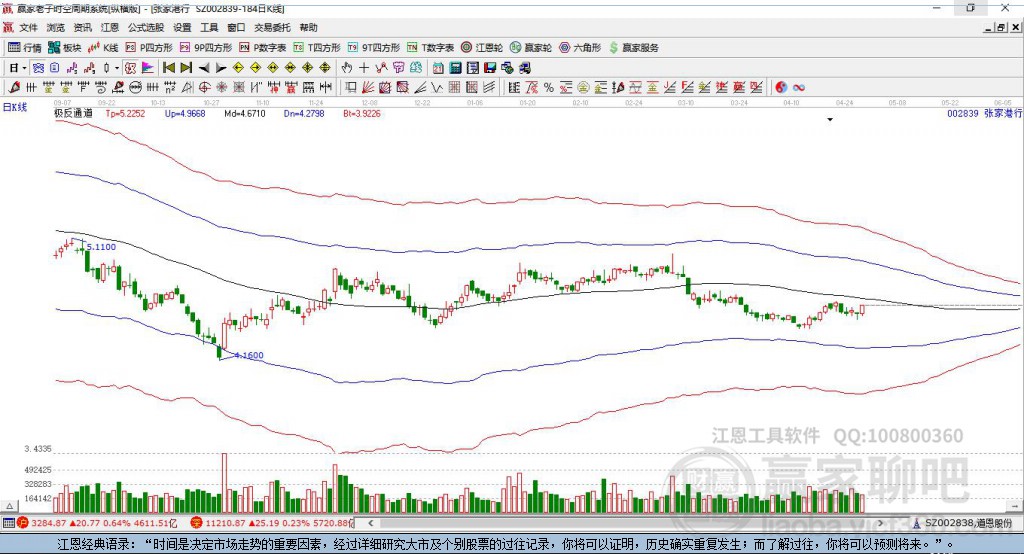Open the 交易委托 menu

click(272, 27)
